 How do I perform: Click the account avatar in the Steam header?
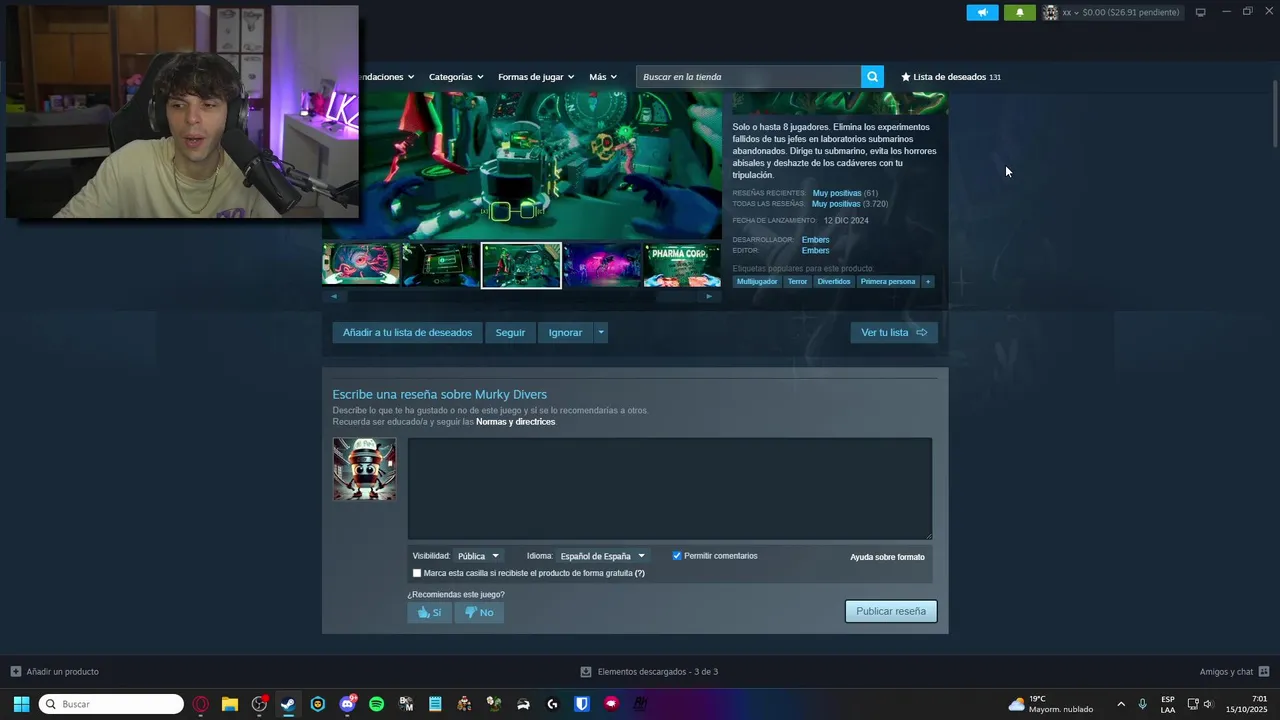coord(1050,12)
